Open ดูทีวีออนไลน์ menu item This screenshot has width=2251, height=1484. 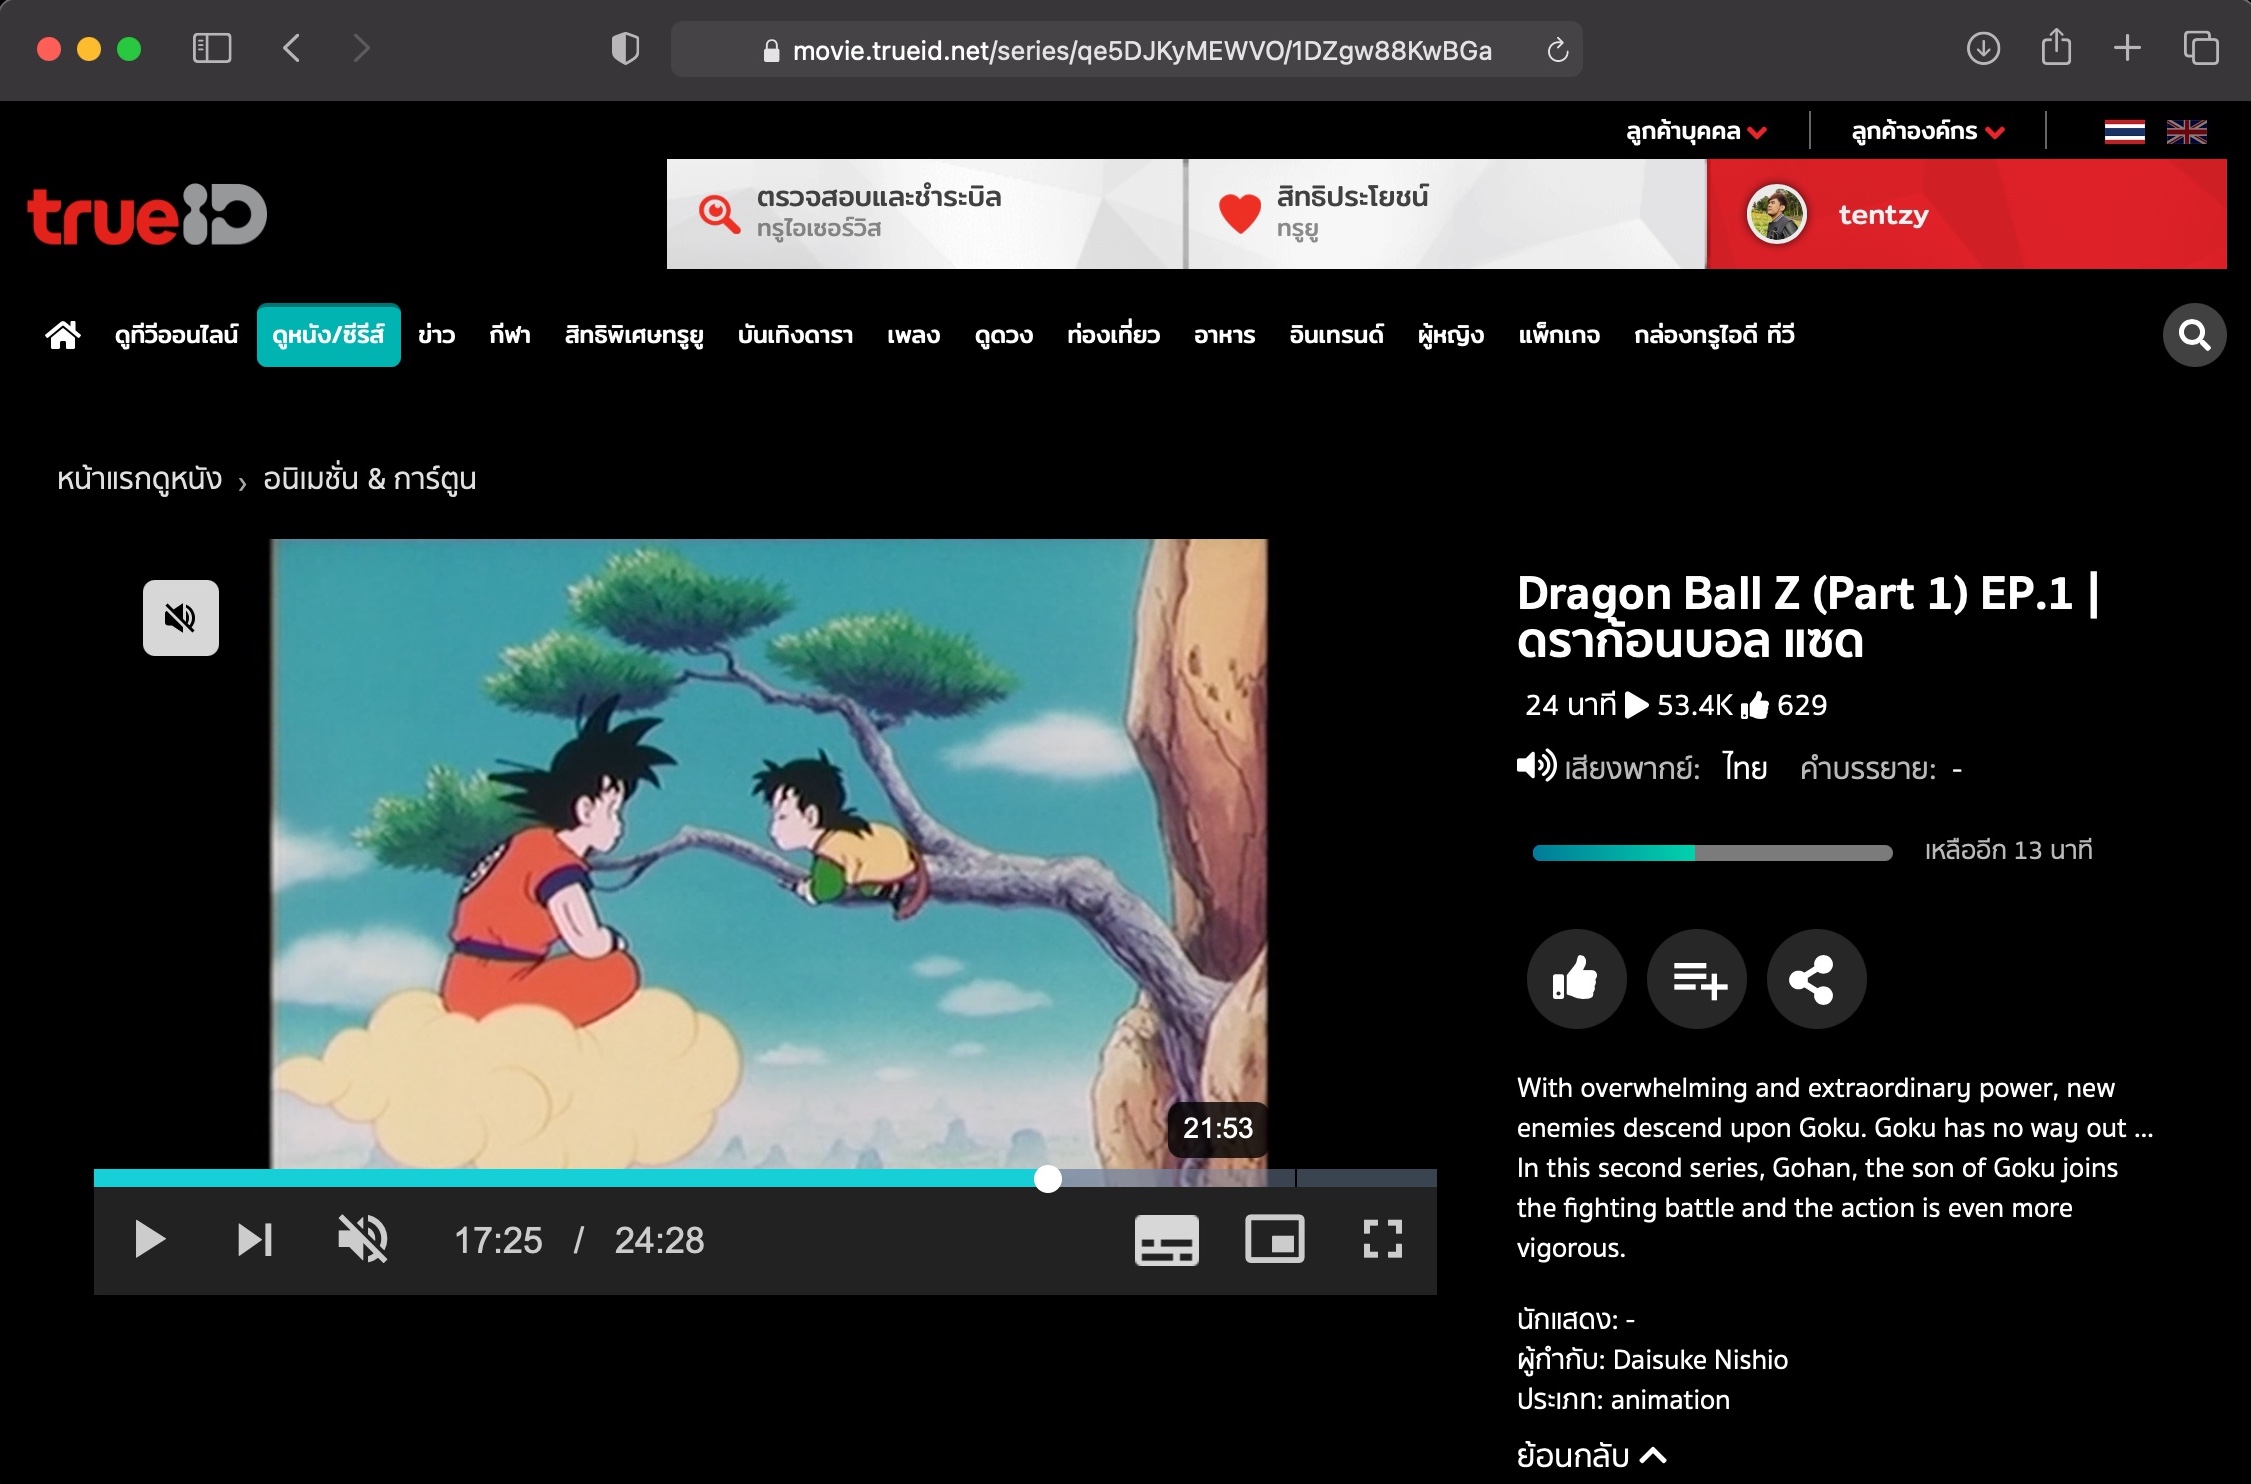tap(176, 335)
